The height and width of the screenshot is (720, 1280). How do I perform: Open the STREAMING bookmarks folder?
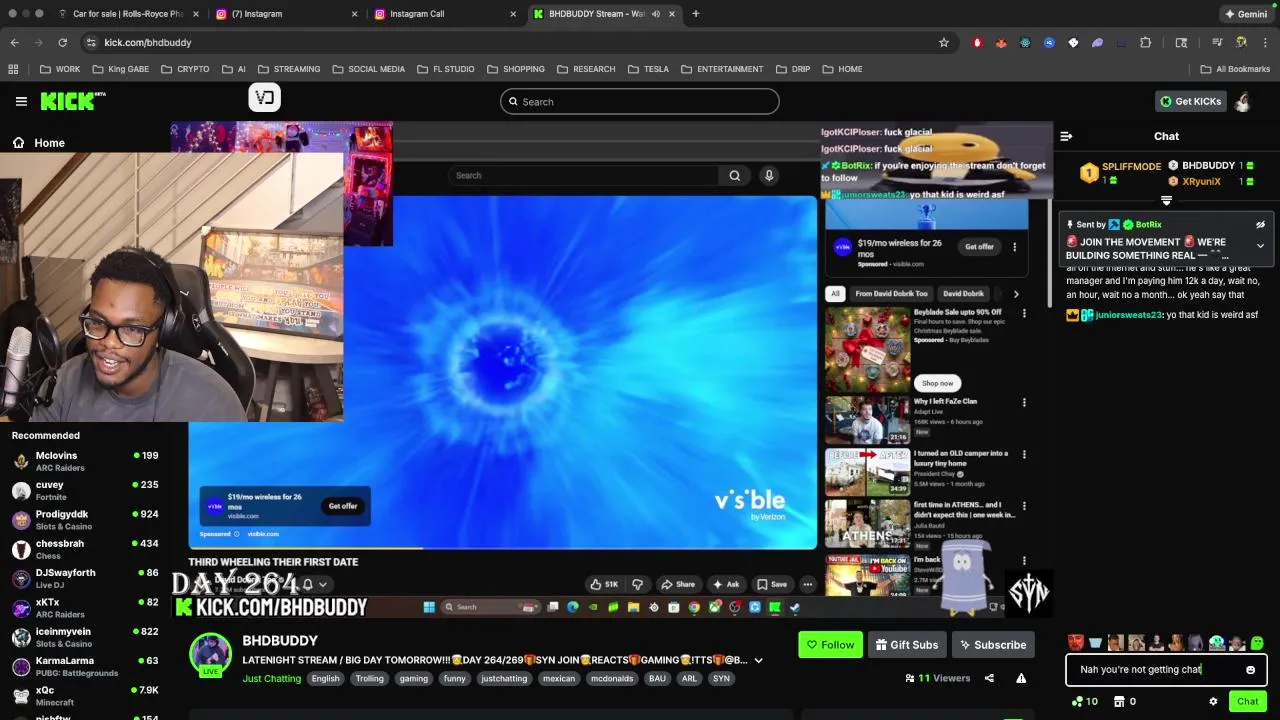coord(289,69)
